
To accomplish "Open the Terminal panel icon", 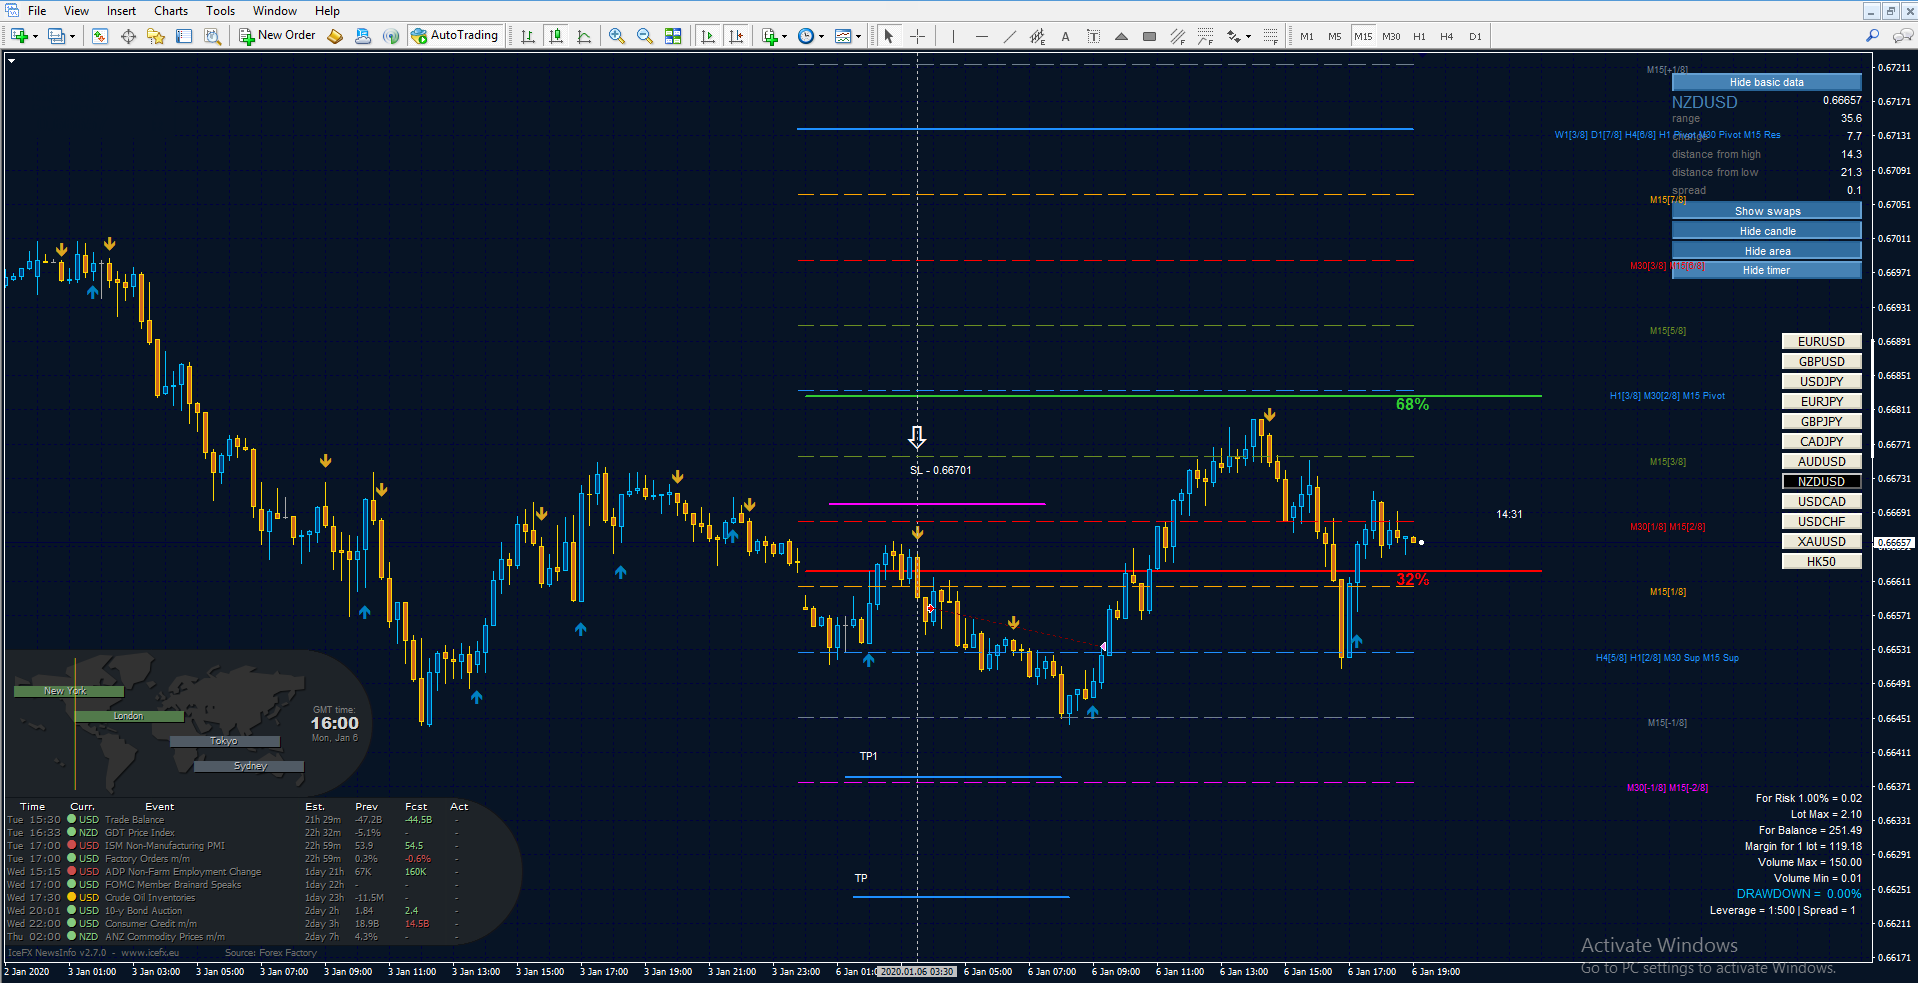I will [x=184, y=36].
